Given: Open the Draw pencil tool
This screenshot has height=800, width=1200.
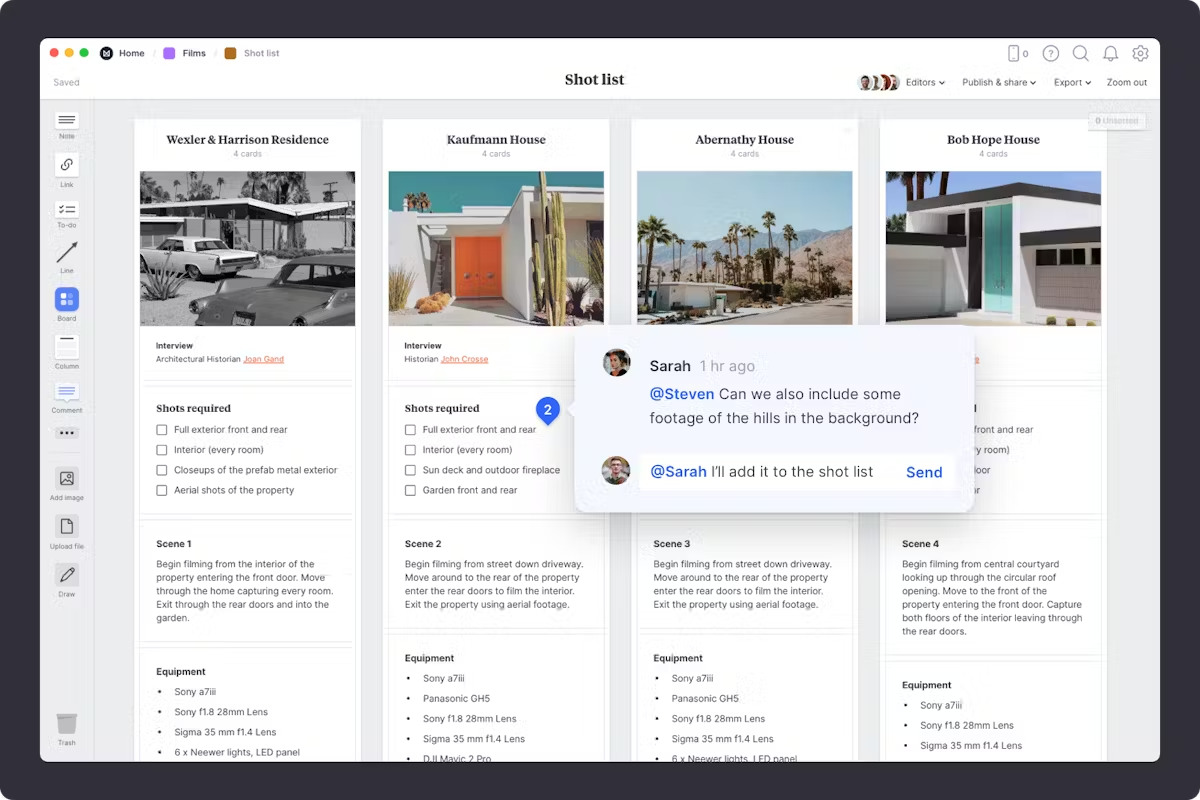Looking at the screenshot, I should point(66,575).
